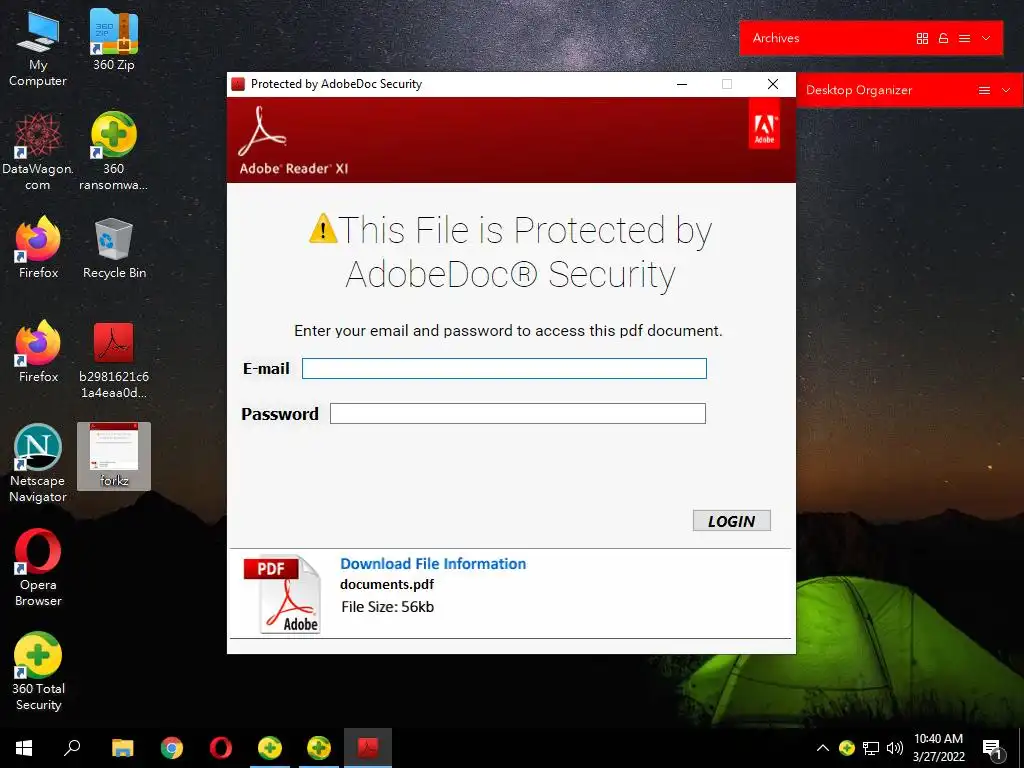
Task: Switch to second 360 Security taskbar app
Action: tap(319, 748)
